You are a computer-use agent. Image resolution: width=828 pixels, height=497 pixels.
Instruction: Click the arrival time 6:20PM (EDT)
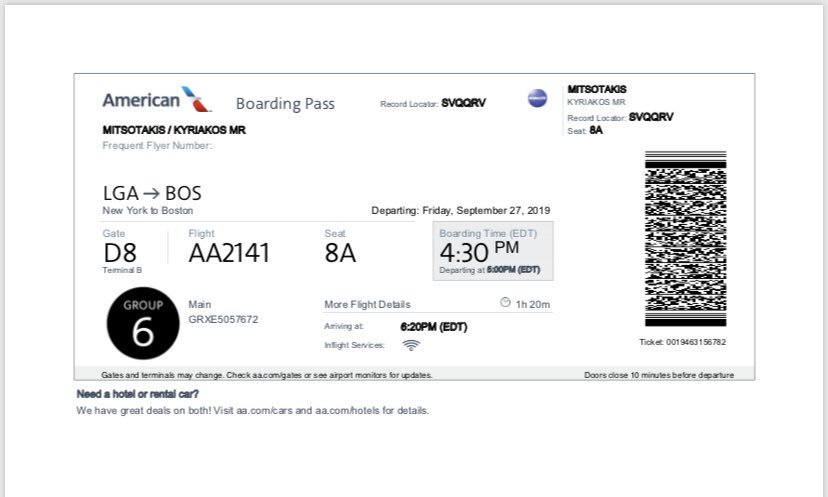pos(434,326)
